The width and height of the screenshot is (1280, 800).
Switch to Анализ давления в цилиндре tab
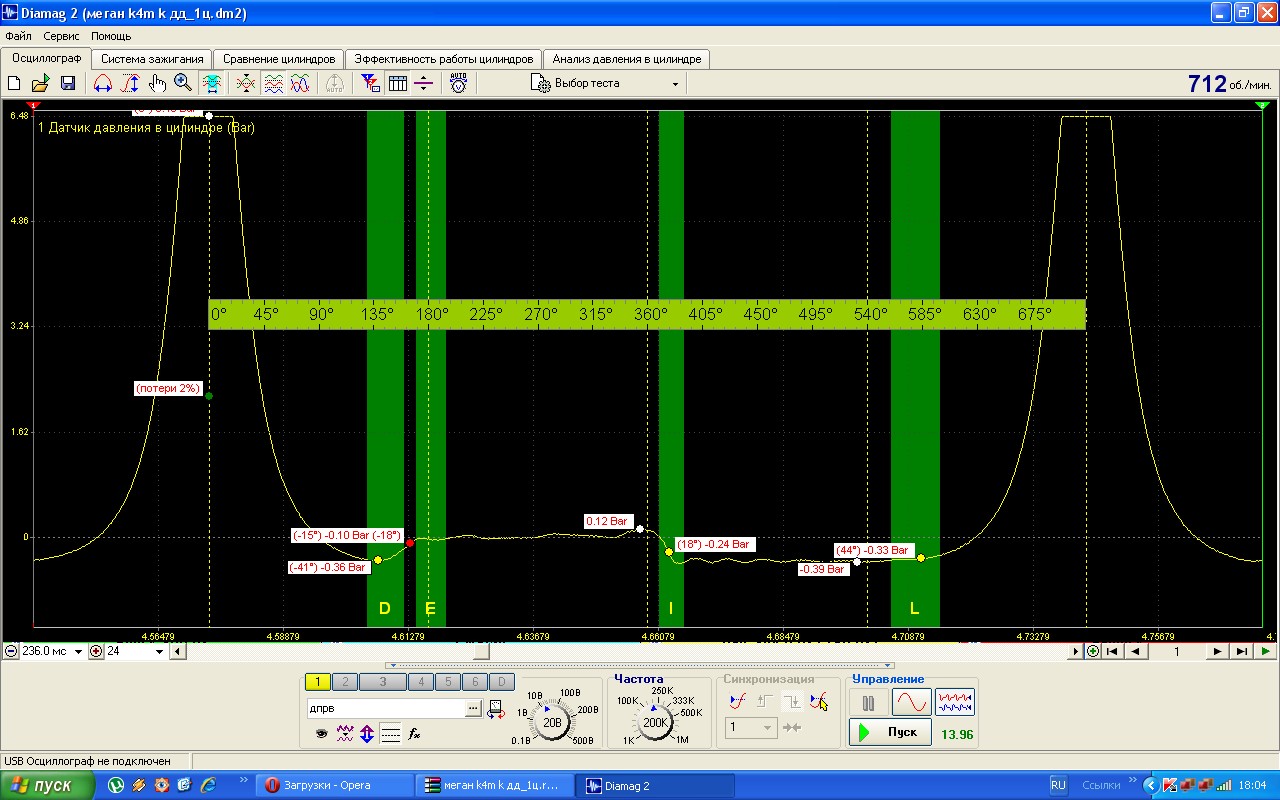pos(627,59)
